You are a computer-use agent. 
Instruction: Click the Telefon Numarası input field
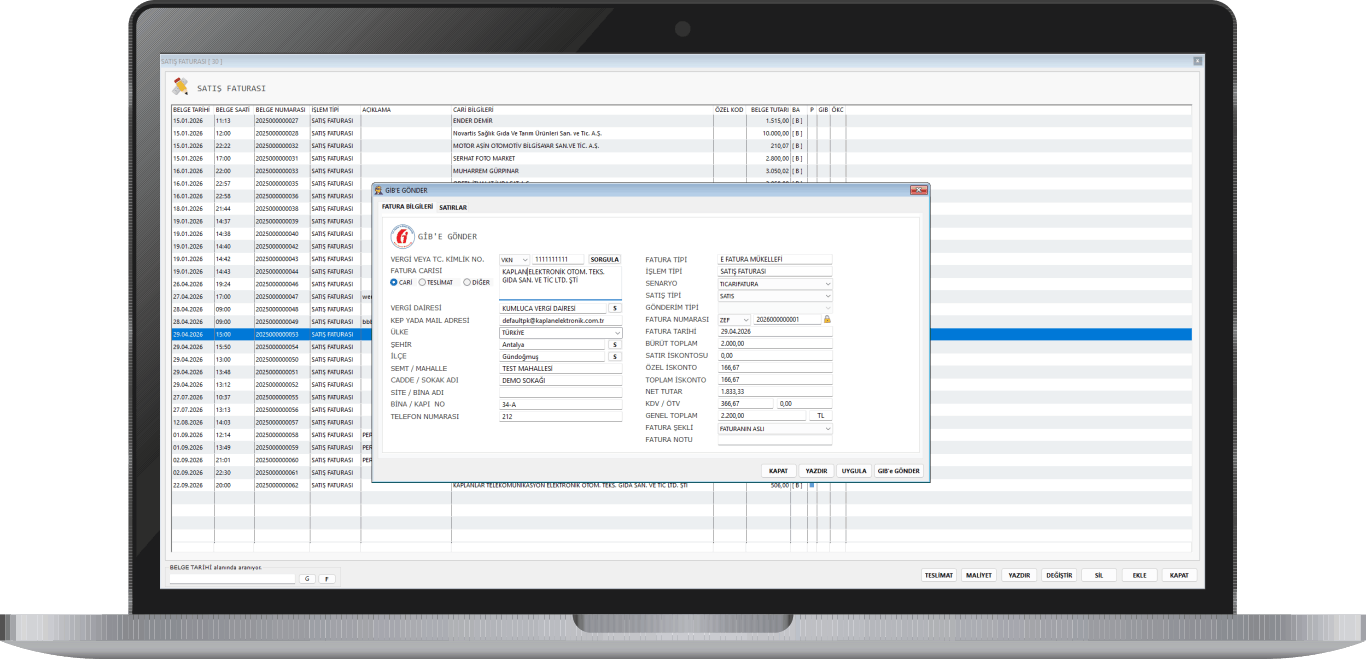click(560, 416)
